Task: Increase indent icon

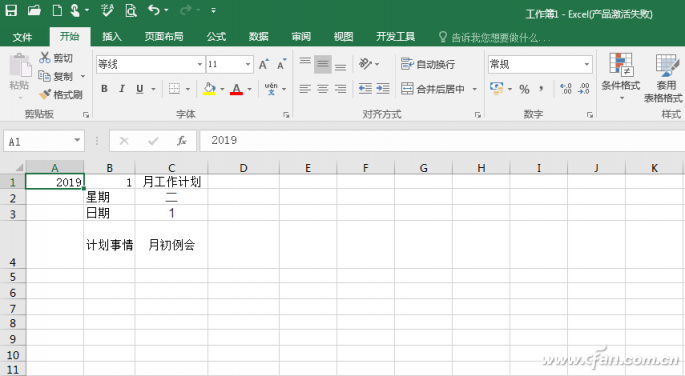Action: pos(383,89)
